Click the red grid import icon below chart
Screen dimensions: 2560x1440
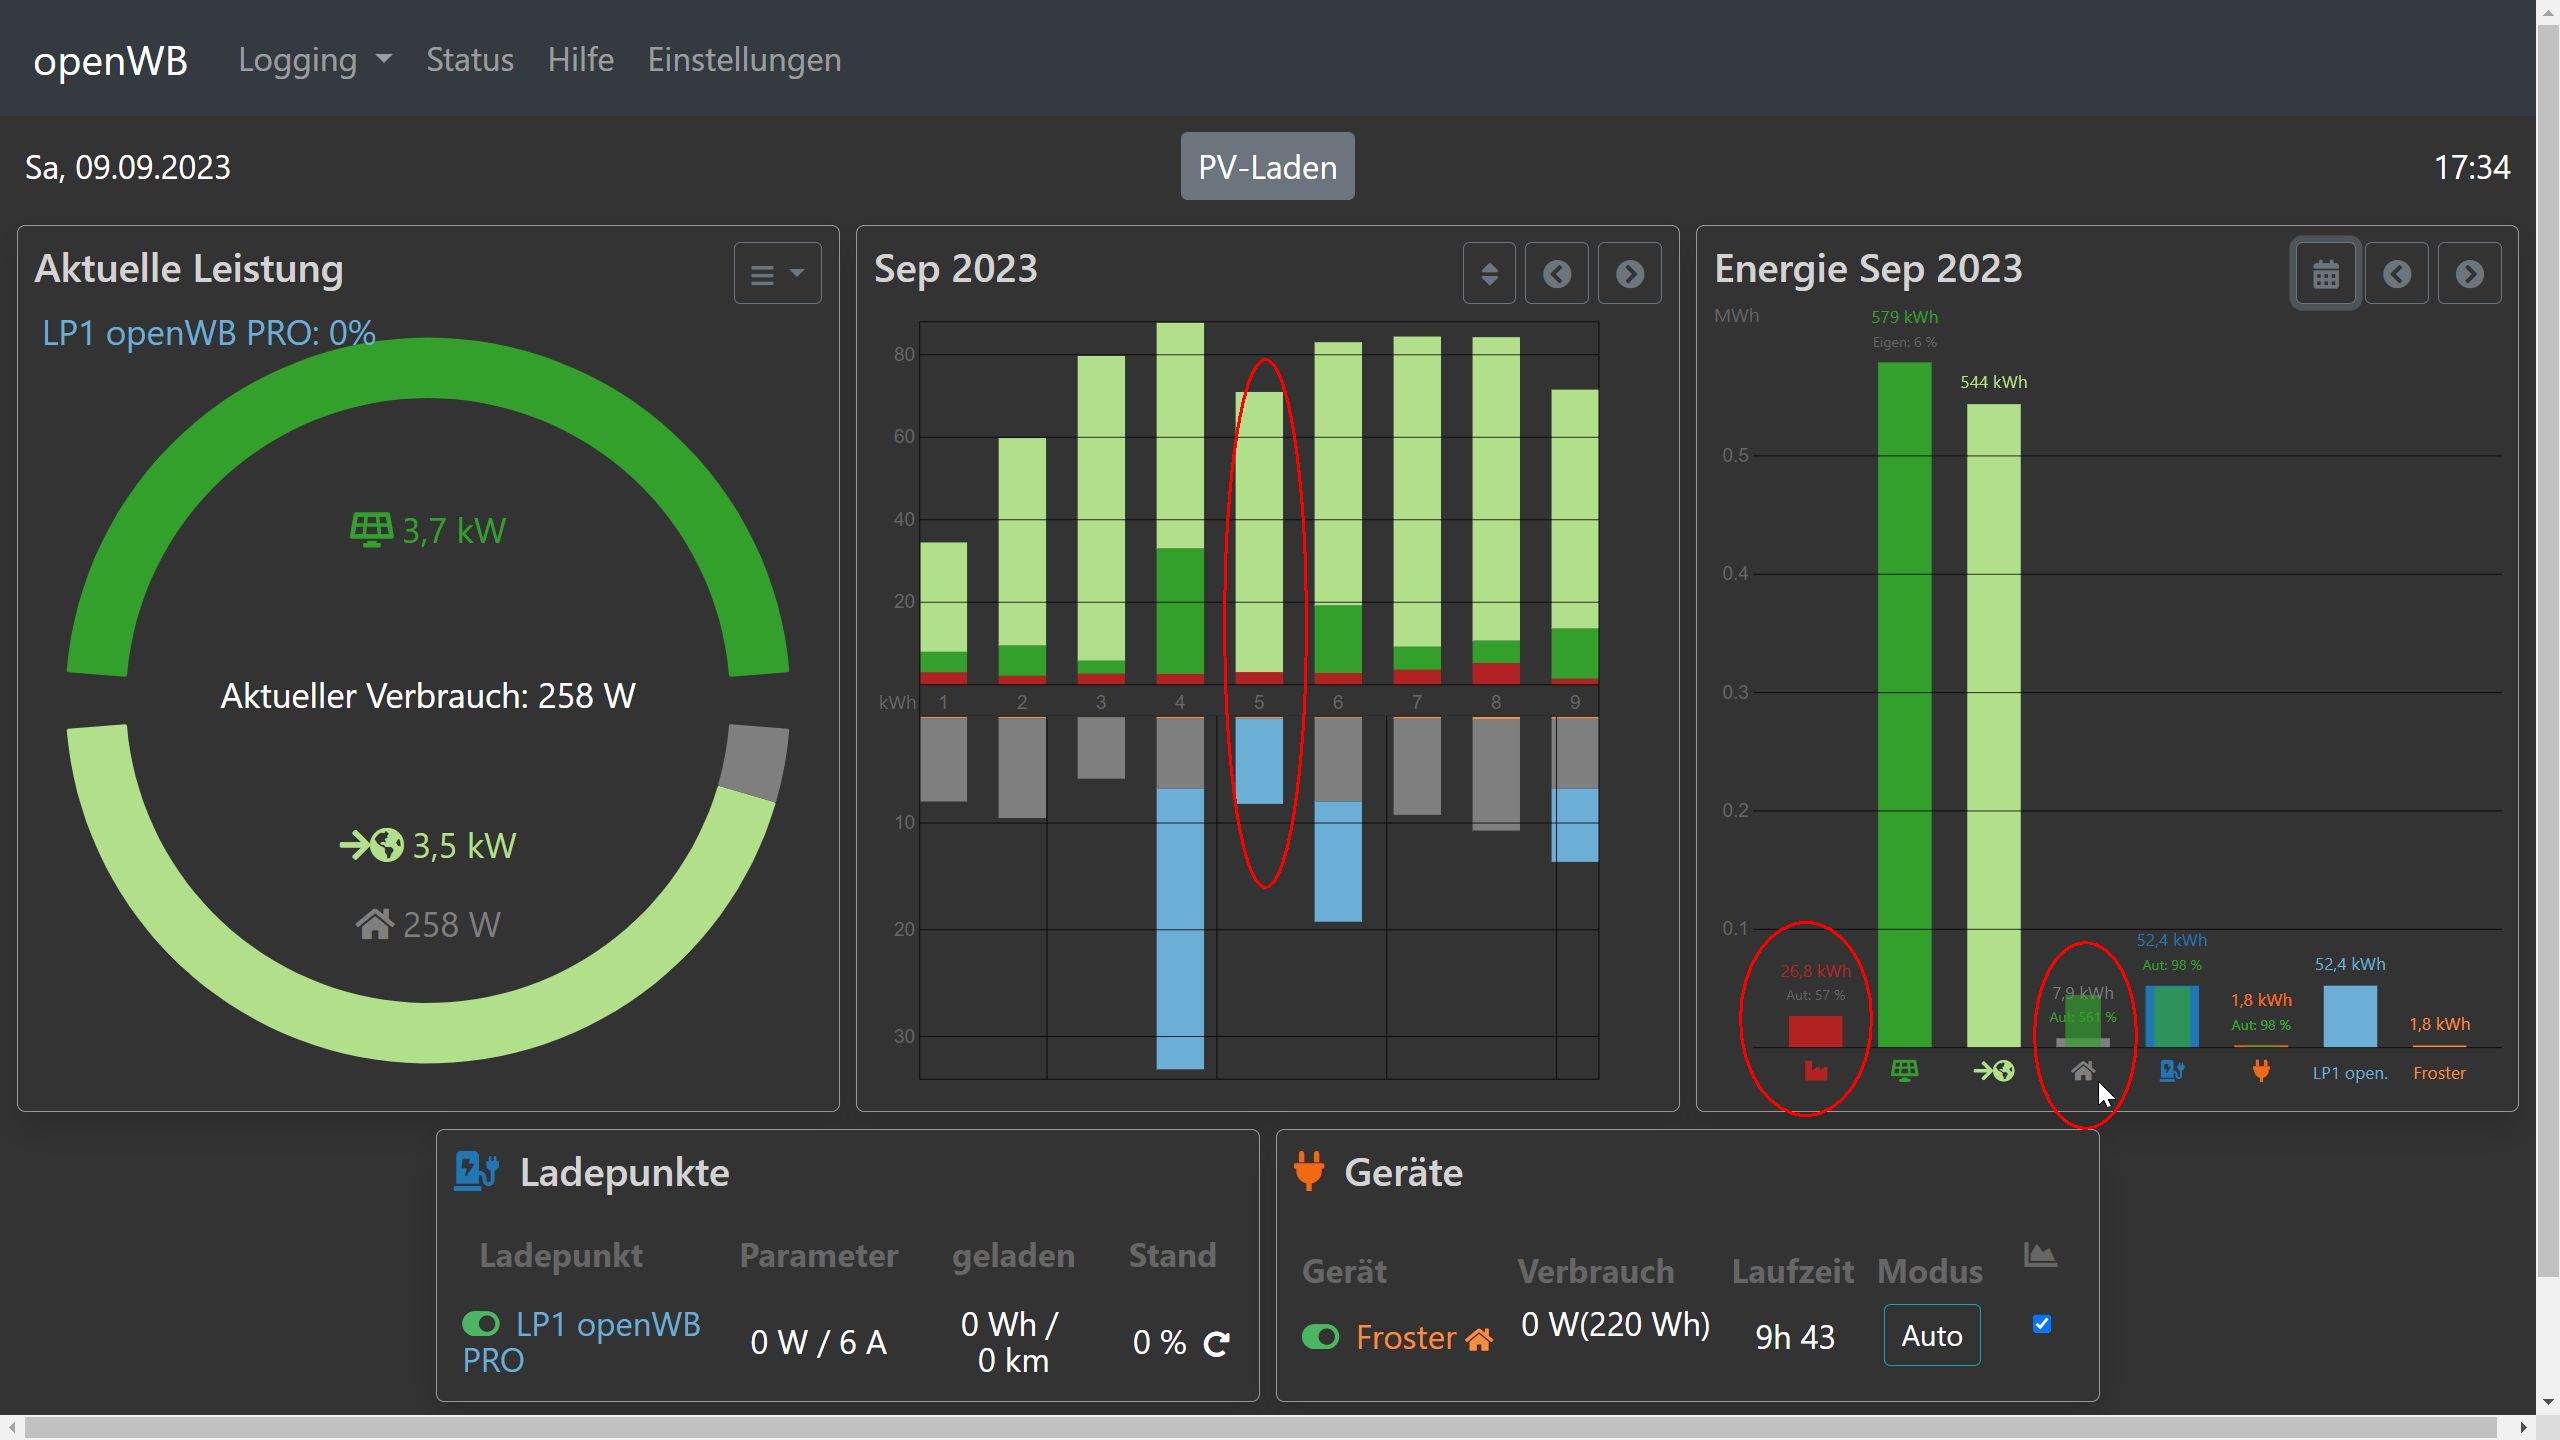tap(1815, 1071)
